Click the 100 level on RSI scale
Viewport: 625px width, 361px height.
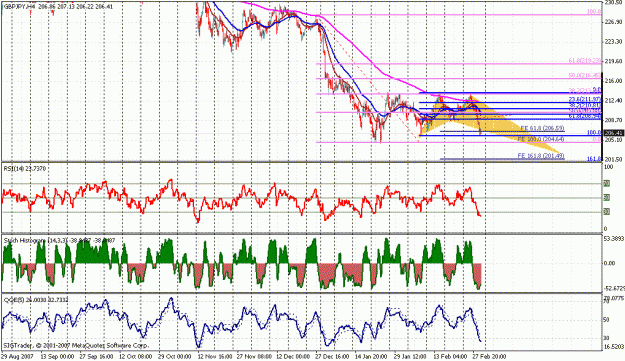[609, 167]
